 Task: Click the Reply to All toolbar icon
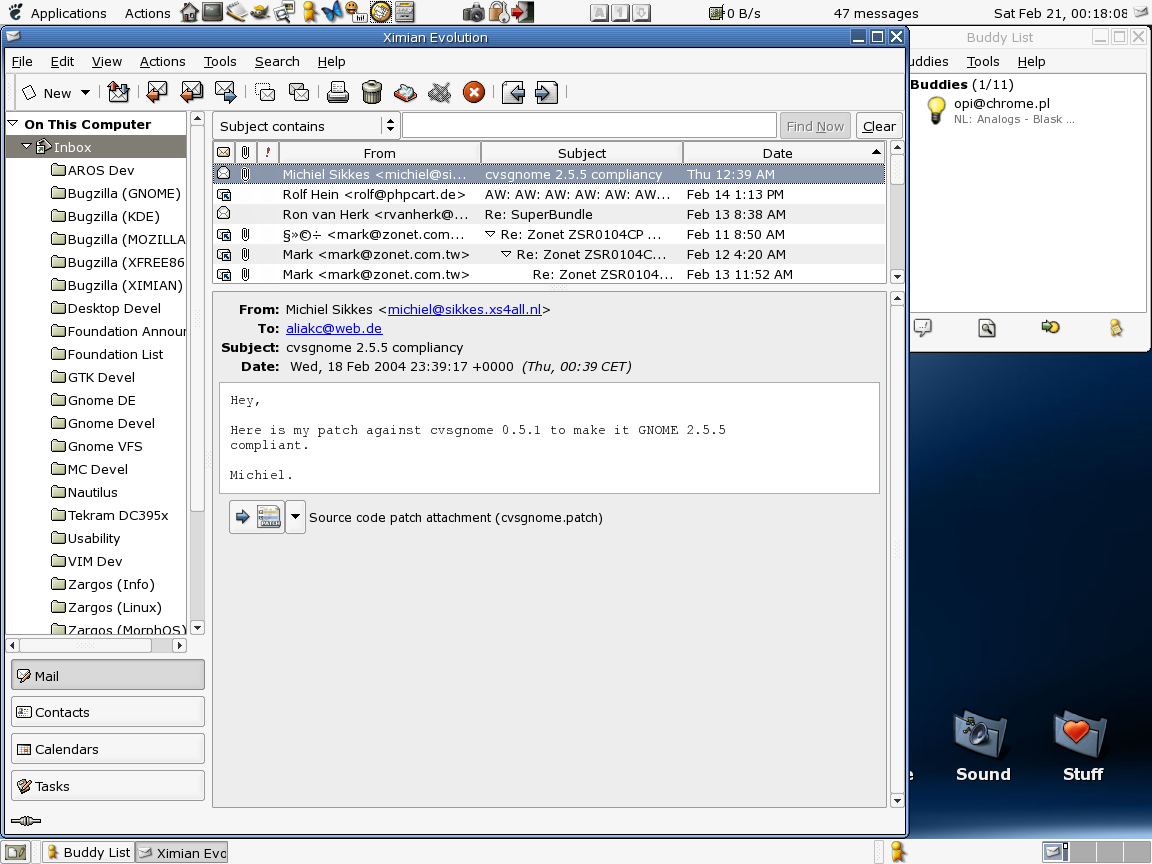click(x=191, y=93)
